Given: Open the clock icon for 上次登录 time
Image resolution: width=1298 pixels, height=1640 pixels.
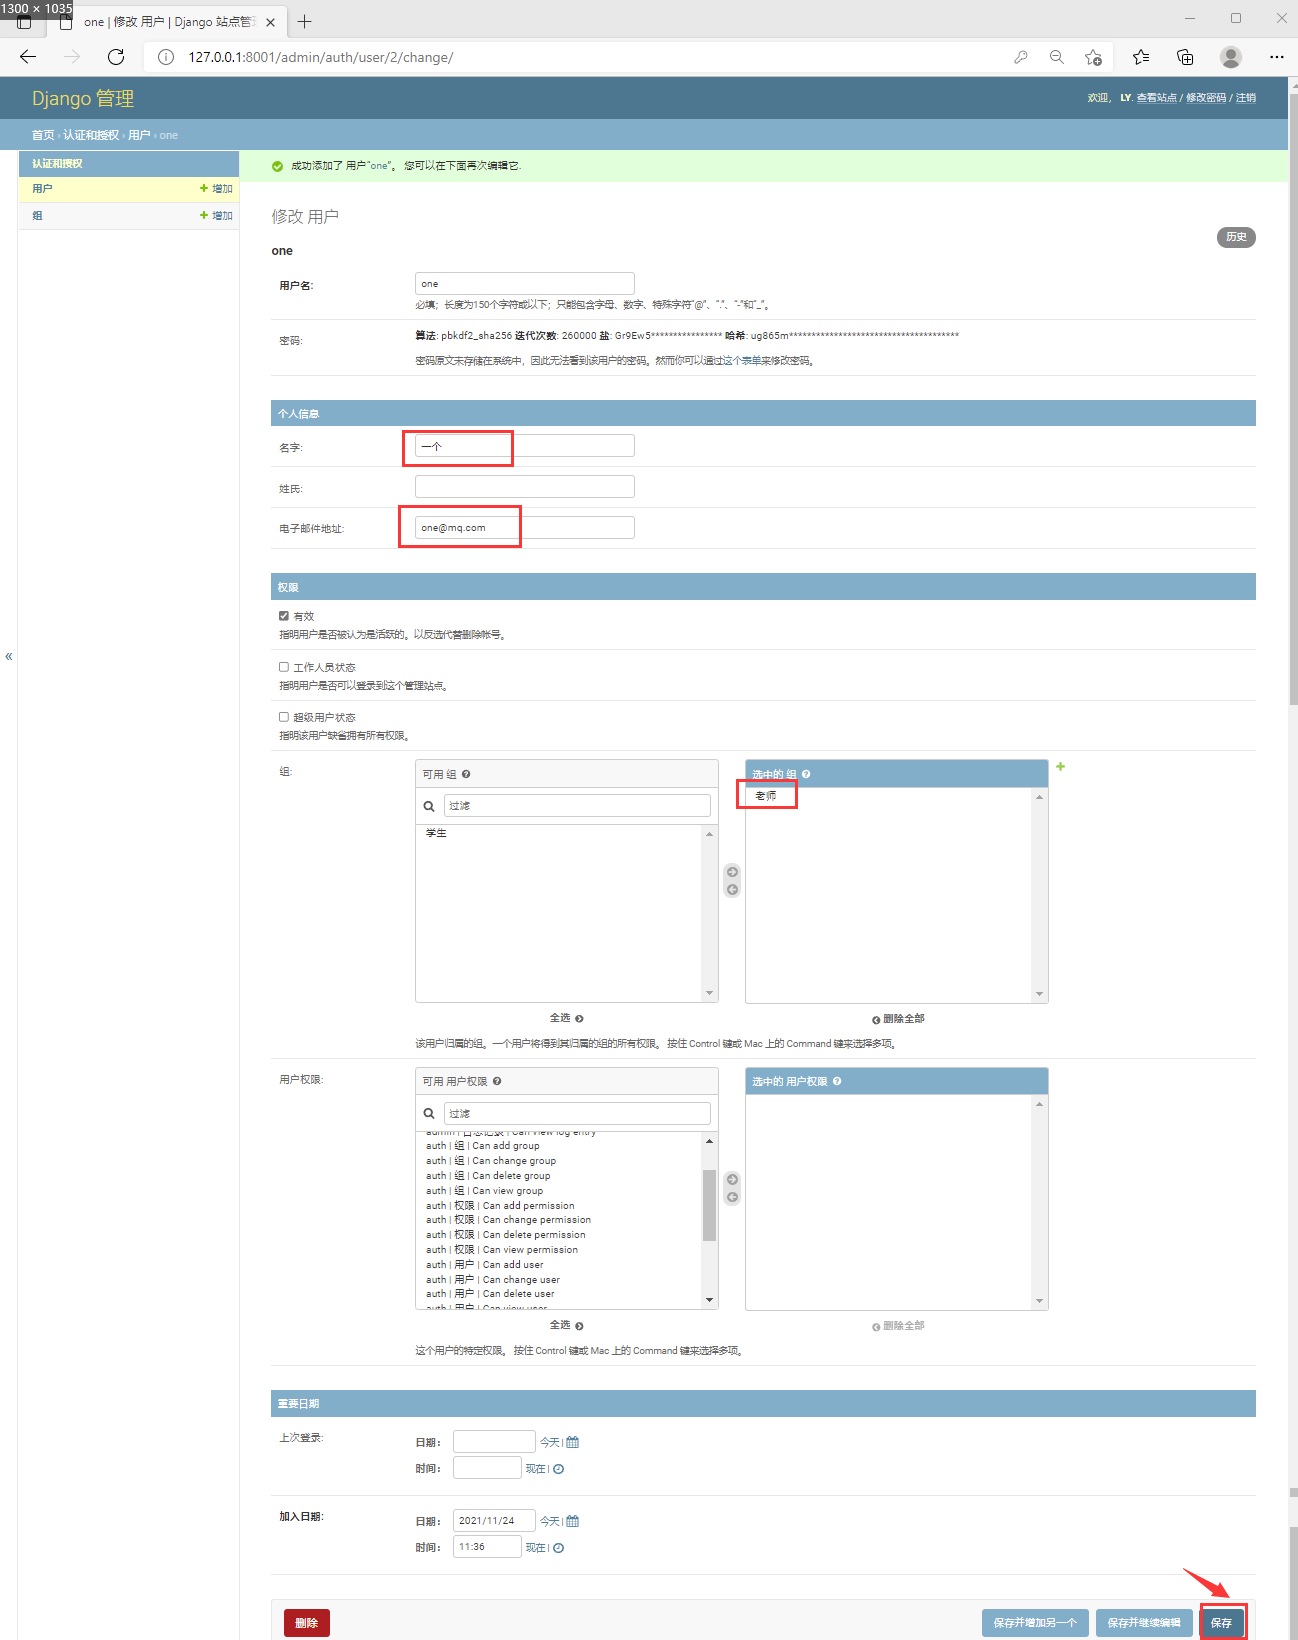Looking at the screenshot, I should point(559,1469).
